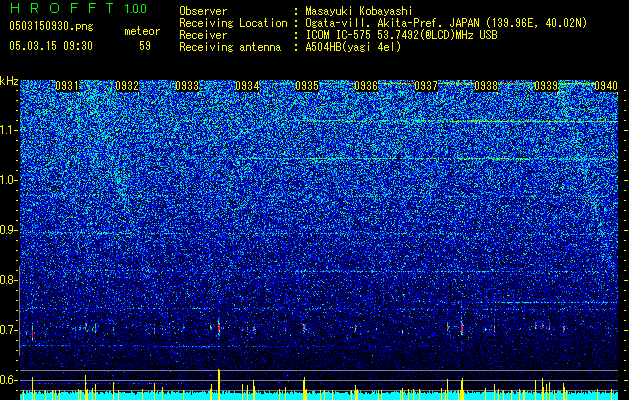Click the 0935 time marker
The image size is (629, 400).
pyautogui.click(x=307, y=86)
